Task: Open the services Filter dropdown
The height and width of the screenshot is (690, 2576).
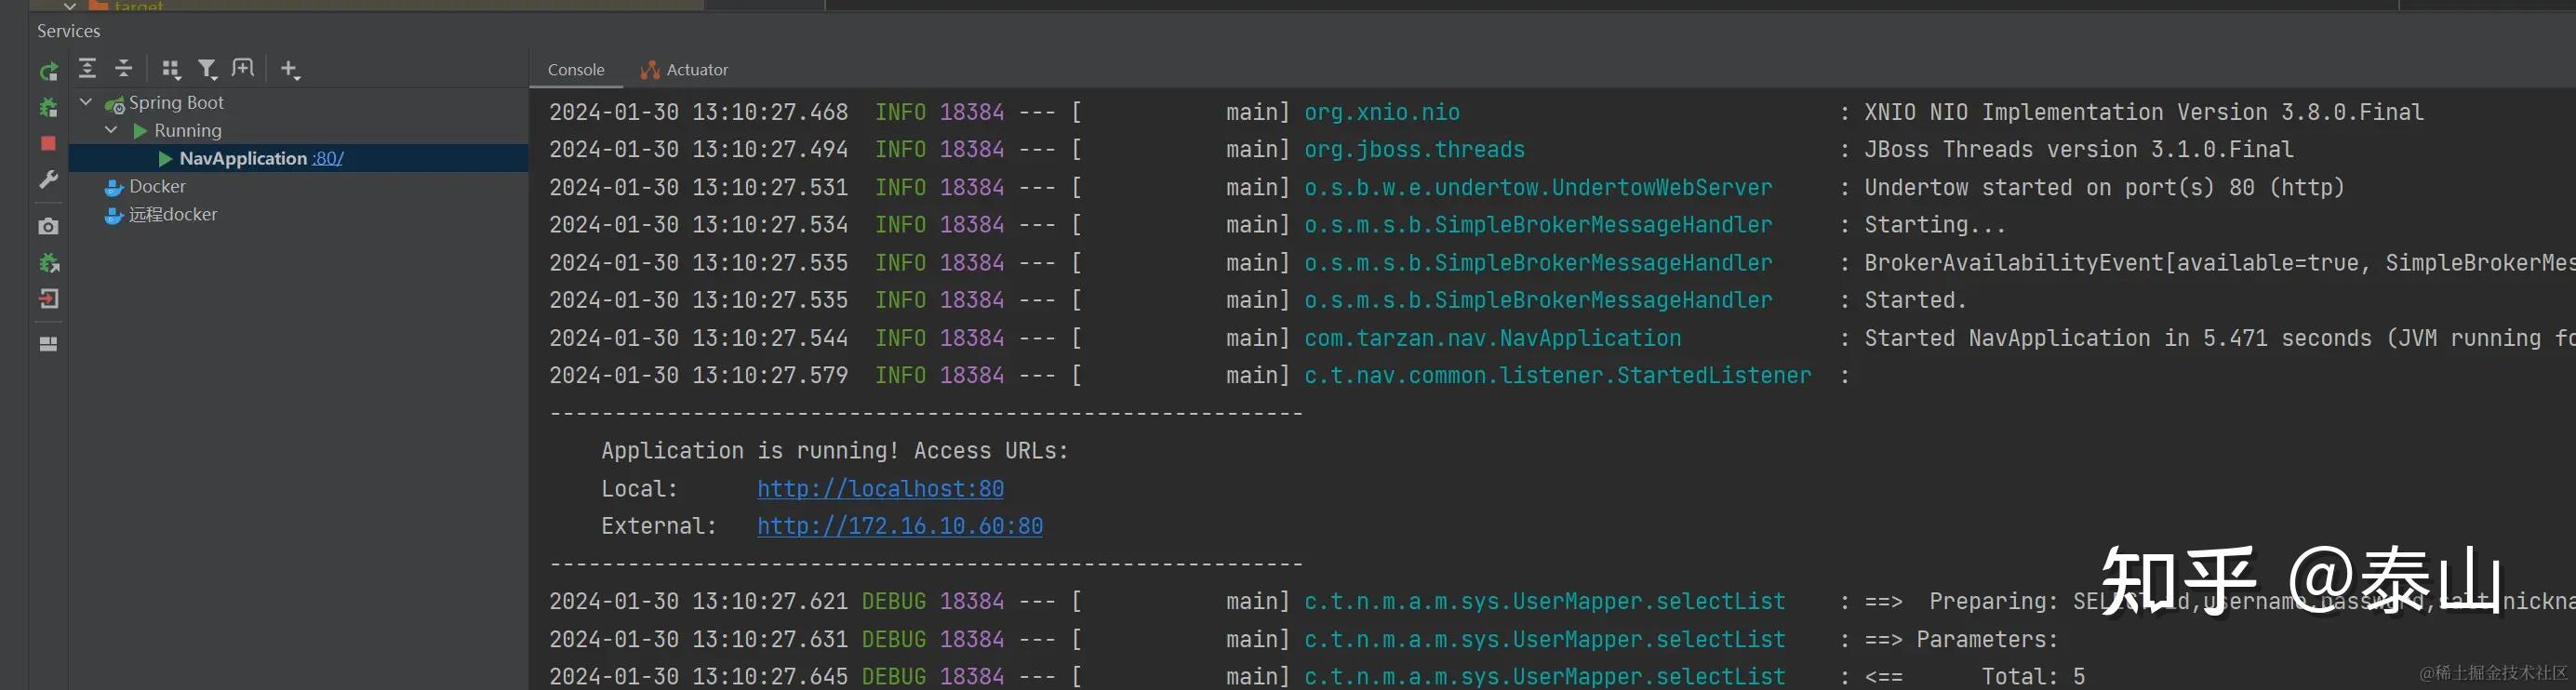Action: click(x=207, y=69)
